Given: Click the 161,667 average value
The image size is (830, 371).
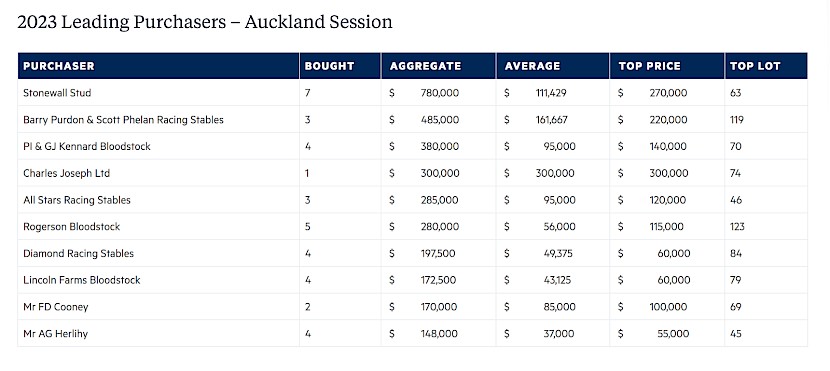Looking at the screenshot, I should click(552, 120).
